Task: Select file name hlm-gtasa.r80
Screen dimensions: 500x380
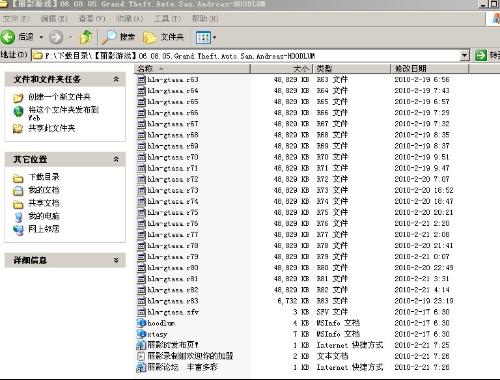Action: click(x=173, y=268)
